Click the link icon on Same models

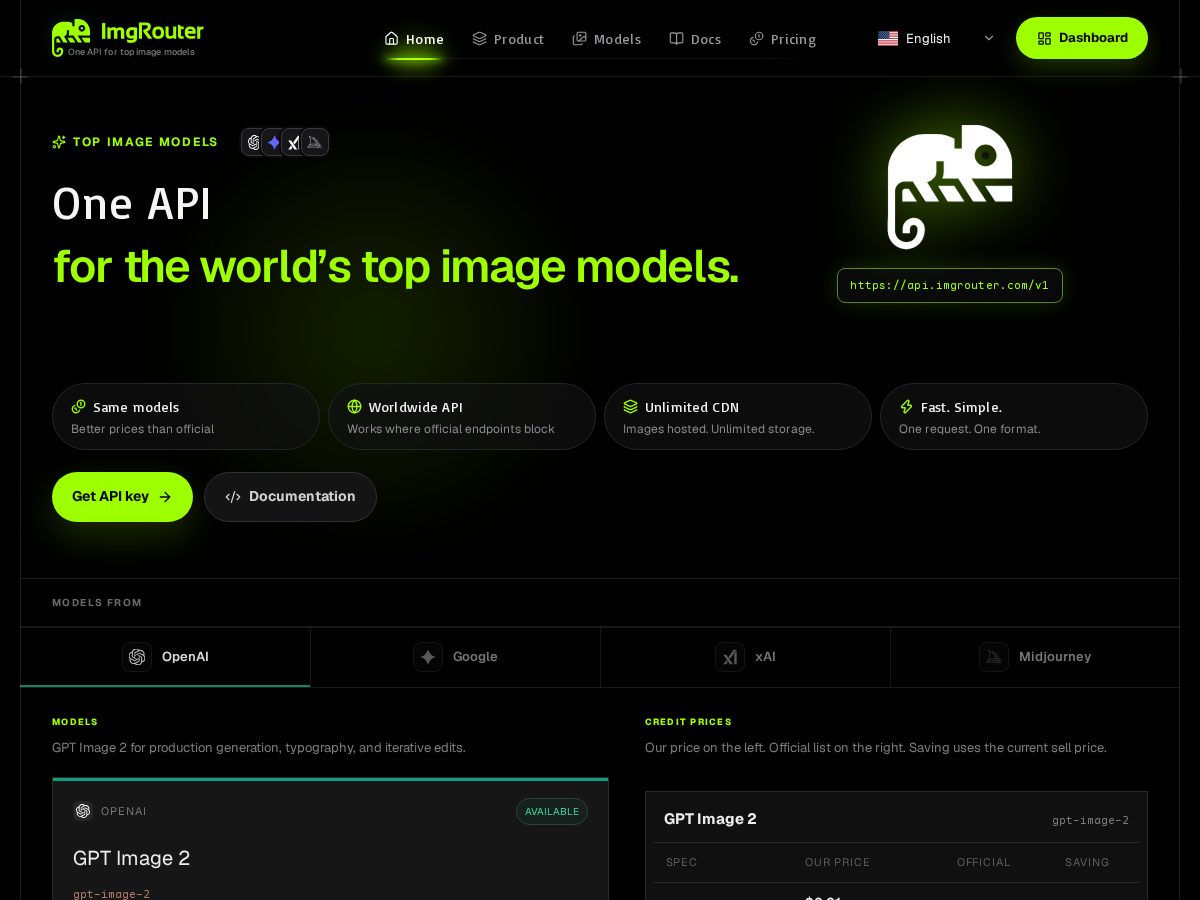pos(78,407)
